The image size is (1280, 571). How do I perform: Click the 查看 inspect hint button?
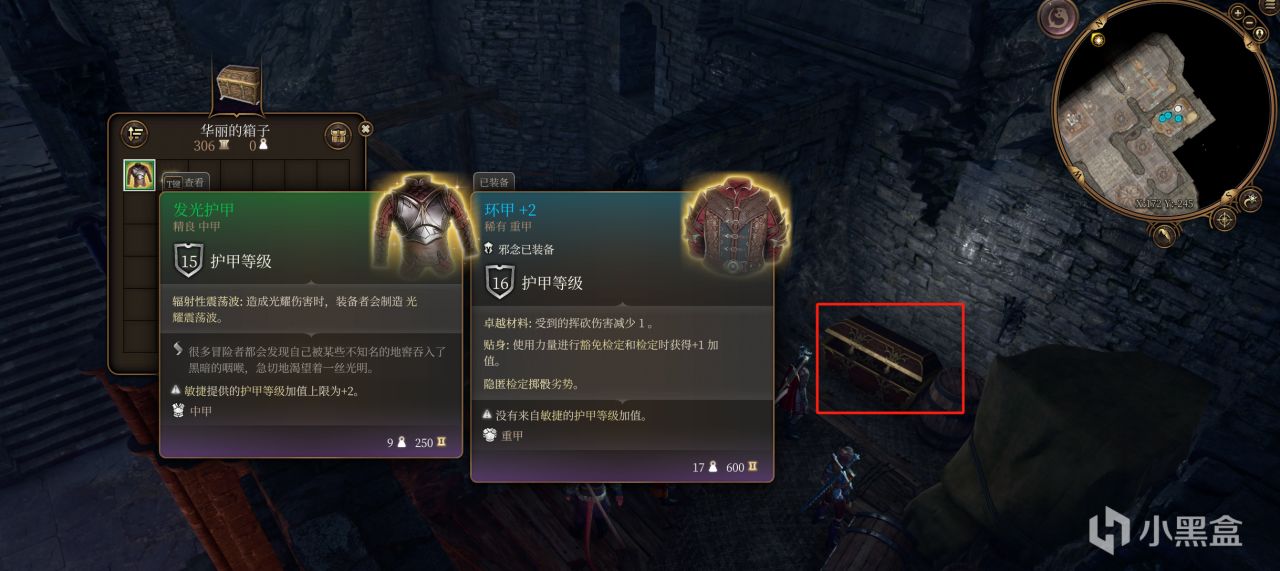(x=186, y=182)
